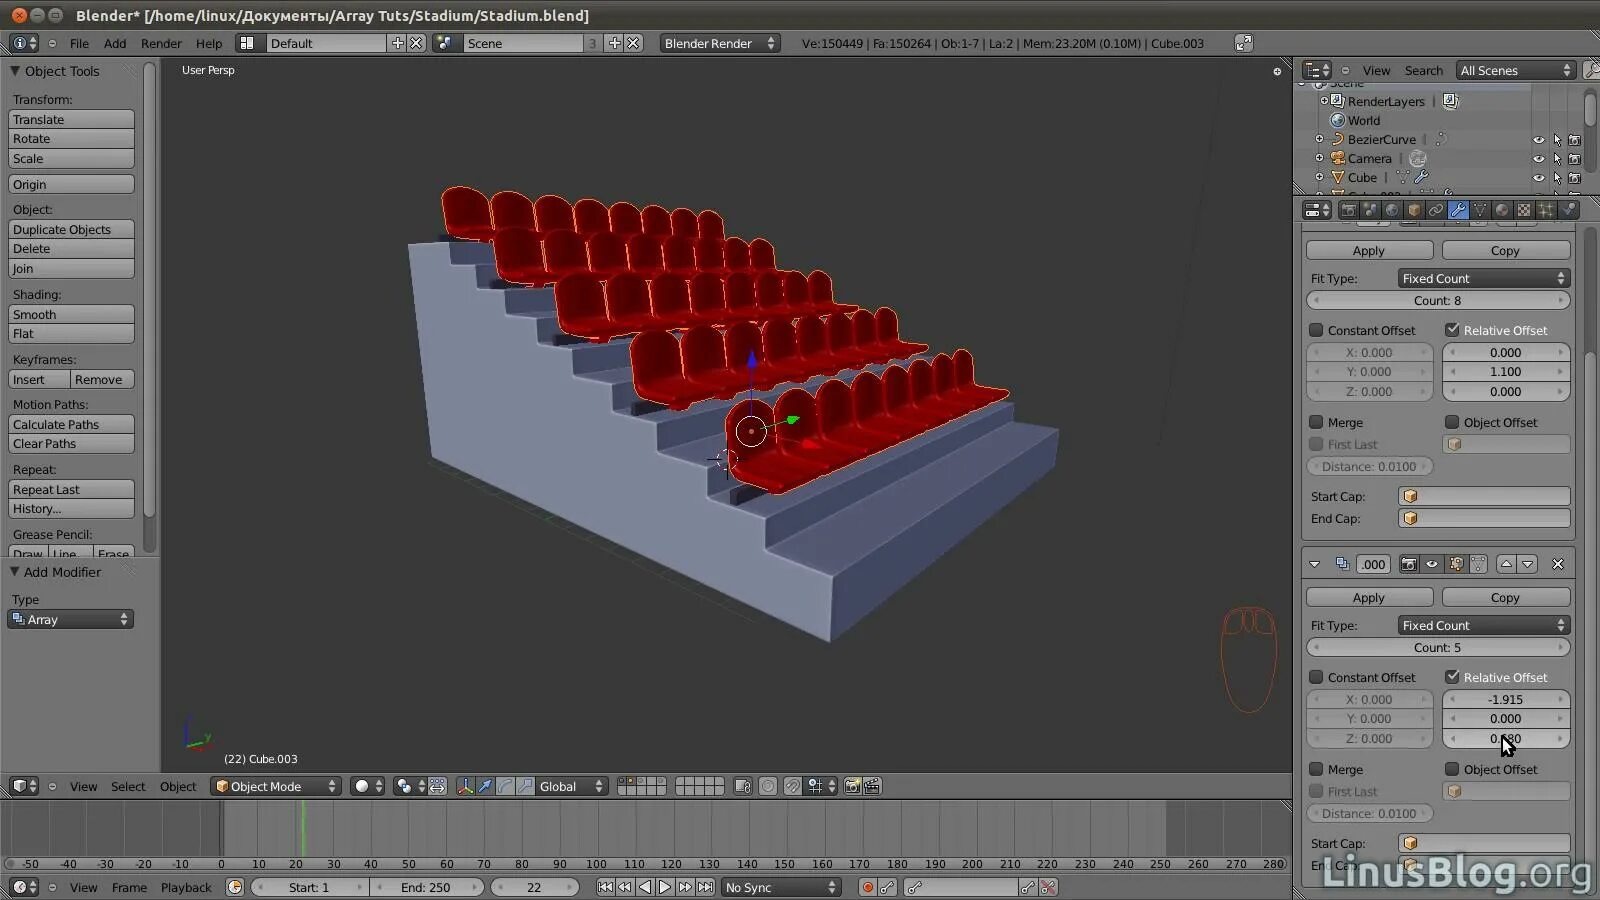Jump to the first frame in timeline
Image resolution: width=1600 pixels, height=900 pixels.
[605, 887]
